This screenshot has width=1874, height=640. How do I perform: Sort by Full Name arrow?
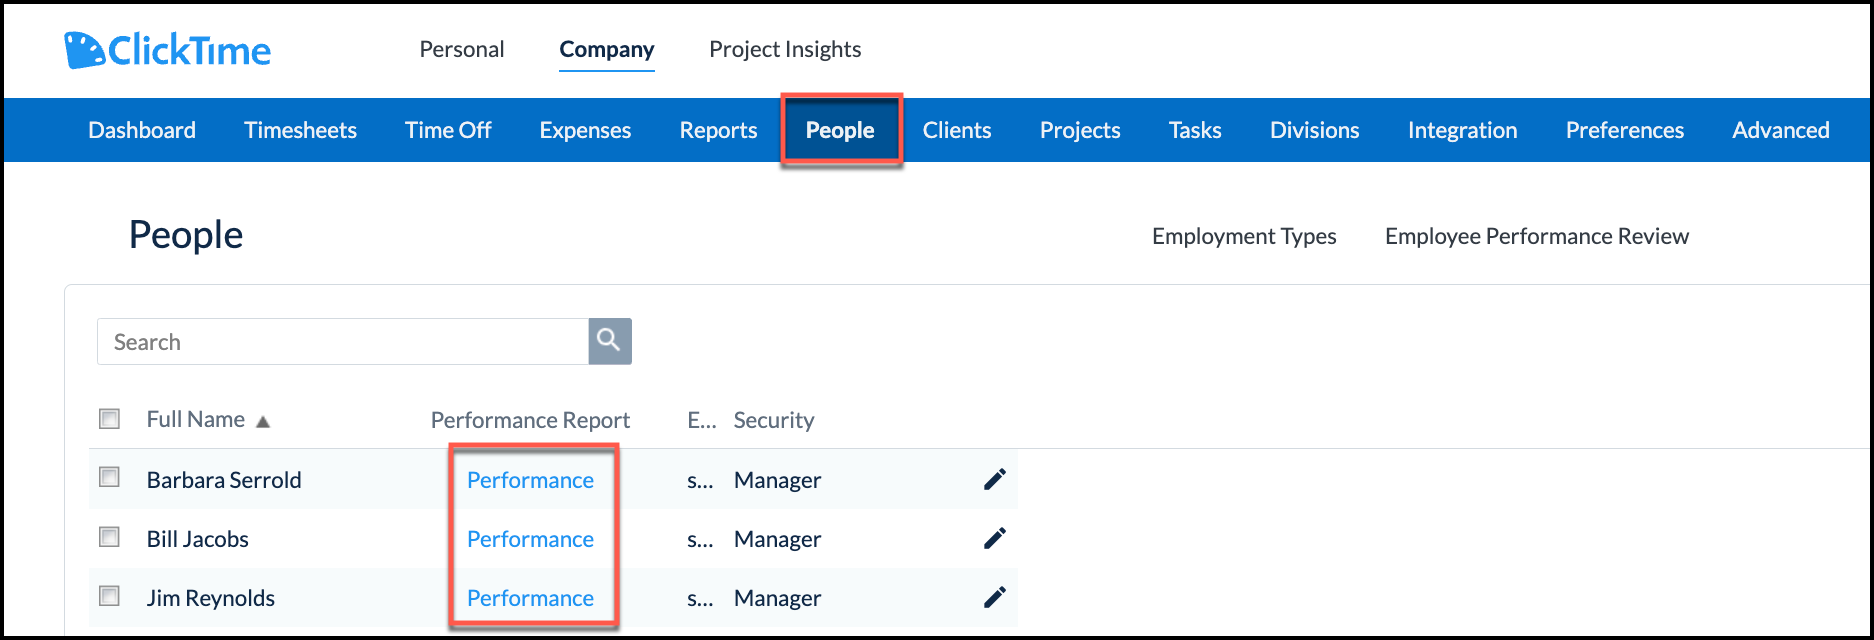(263, 422)
